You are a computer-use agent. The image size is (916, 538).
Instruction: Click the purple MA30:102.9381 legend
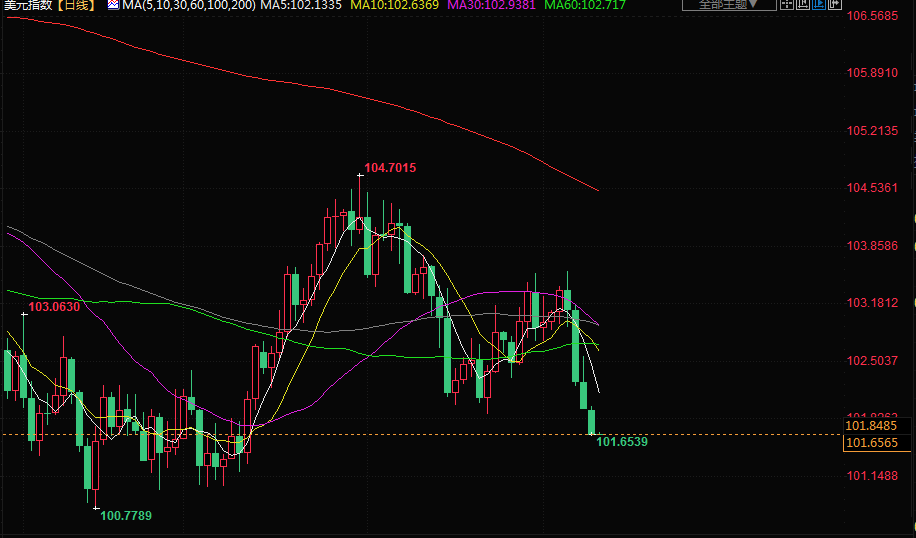tap(491, 5)
